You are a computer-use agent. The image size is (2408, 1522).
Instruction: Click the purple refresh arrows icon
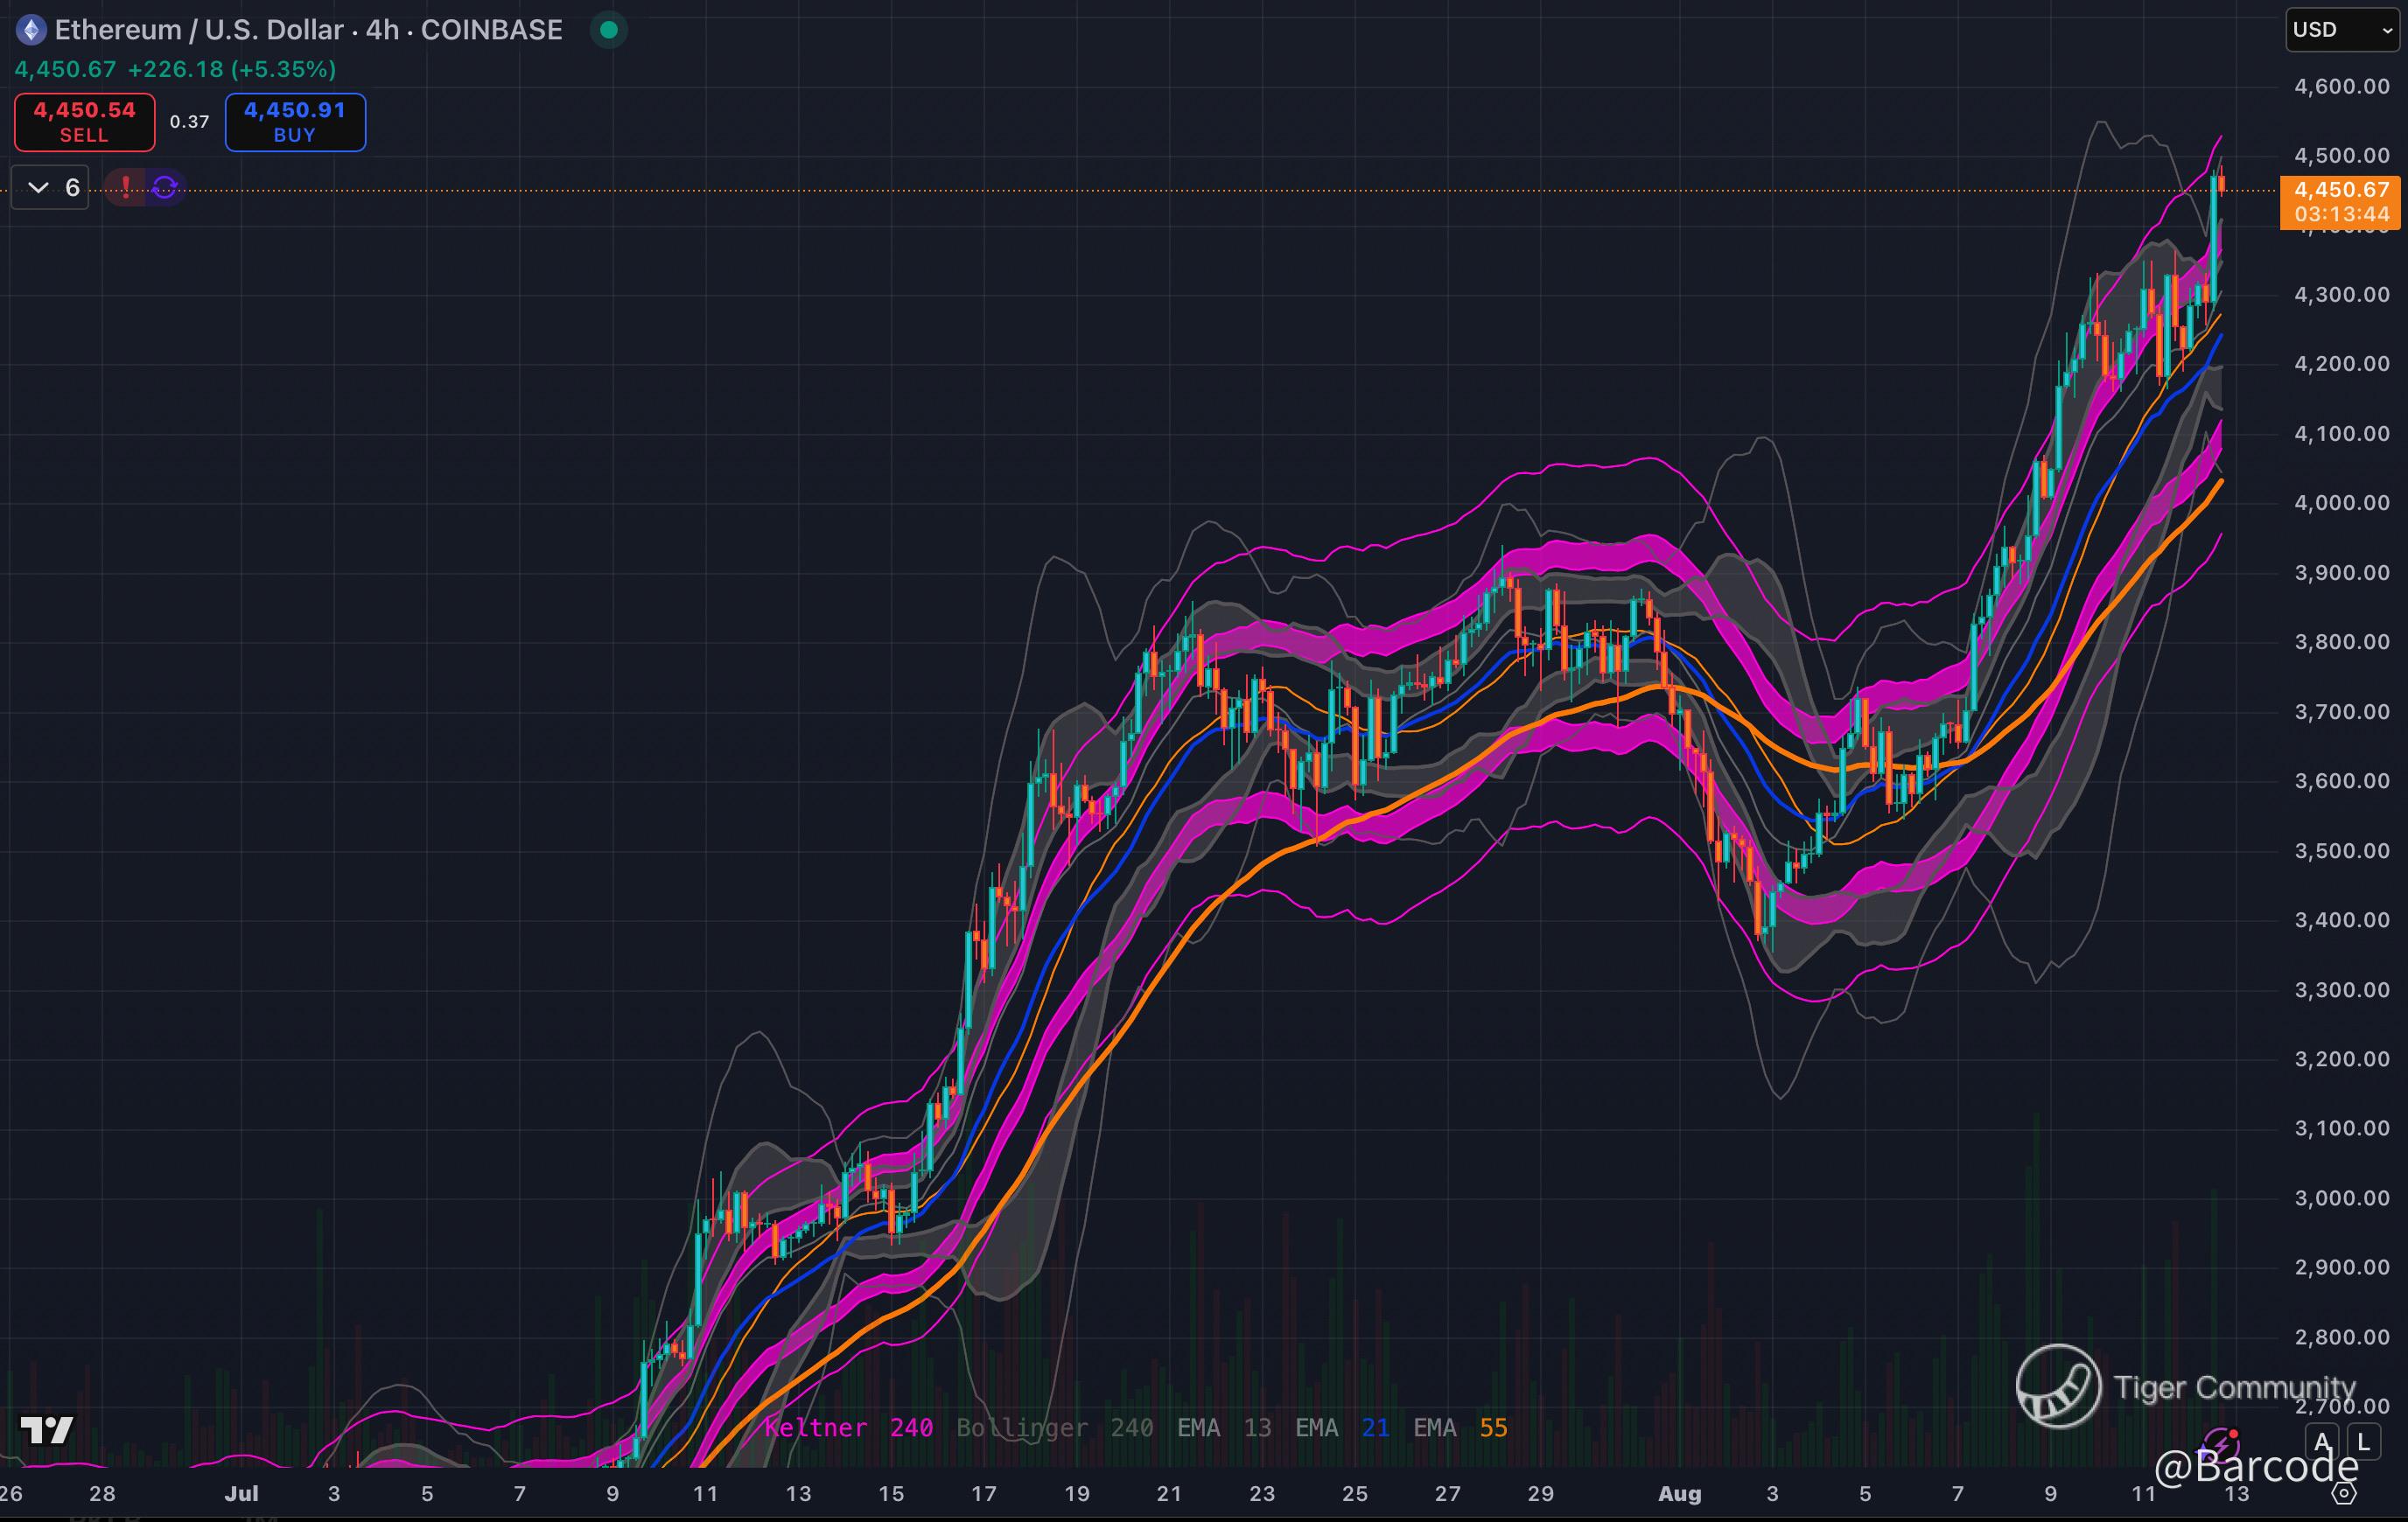pyautogui.click(x=165, y=187)
